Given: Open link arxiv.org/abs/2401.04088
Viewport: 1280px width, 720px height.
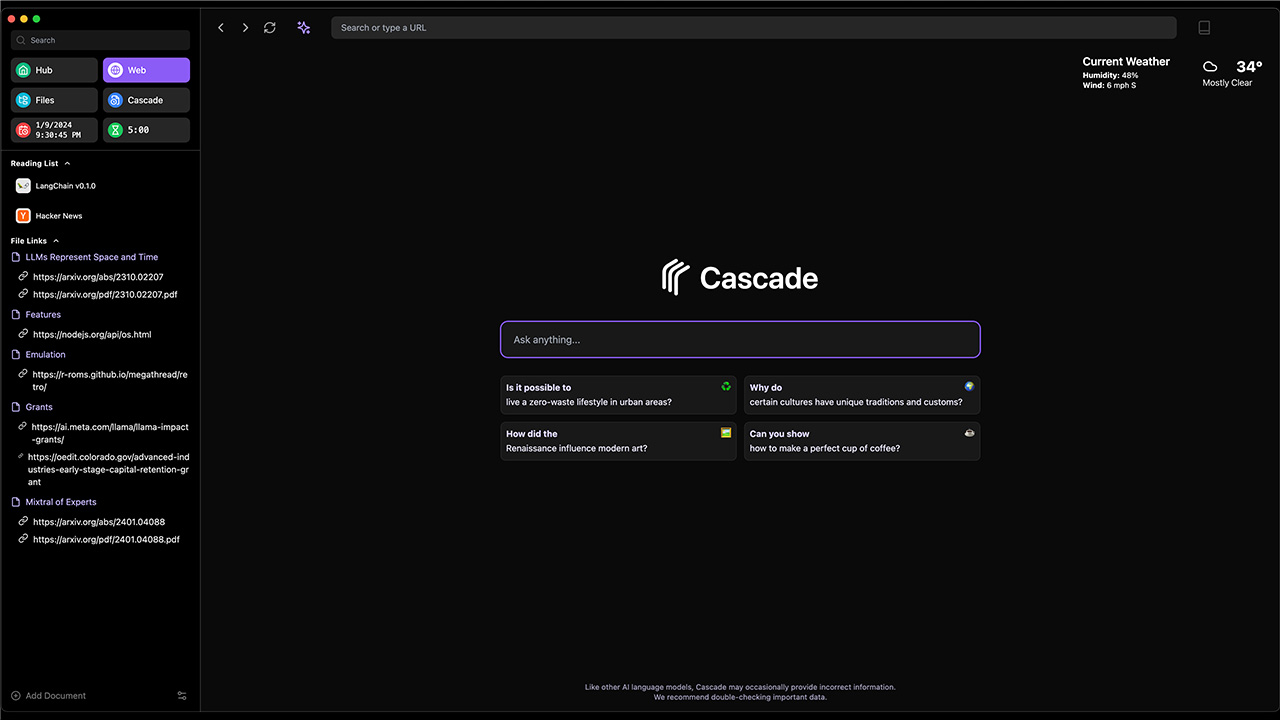Looking at the screenshot, I should pos(99,522).
